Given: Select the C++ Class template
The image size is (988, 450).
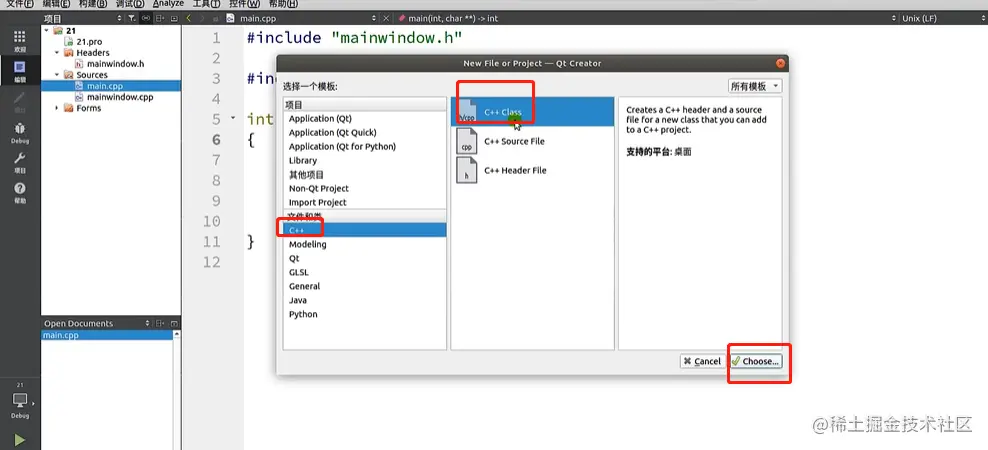Looking at the screenshot, I should pyautogui.click(x=532, y=112).
